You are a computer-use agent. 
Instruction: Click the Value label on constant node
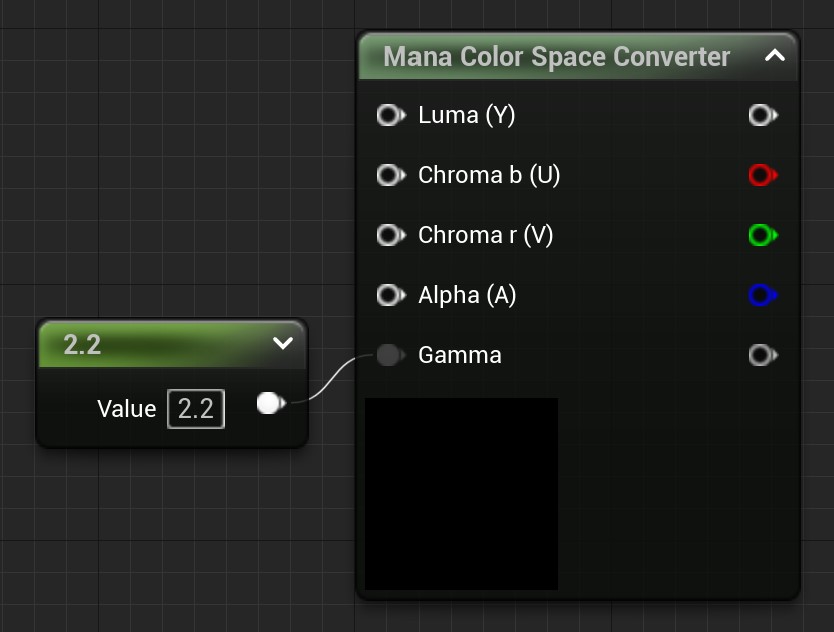click(x=127, y=409)
